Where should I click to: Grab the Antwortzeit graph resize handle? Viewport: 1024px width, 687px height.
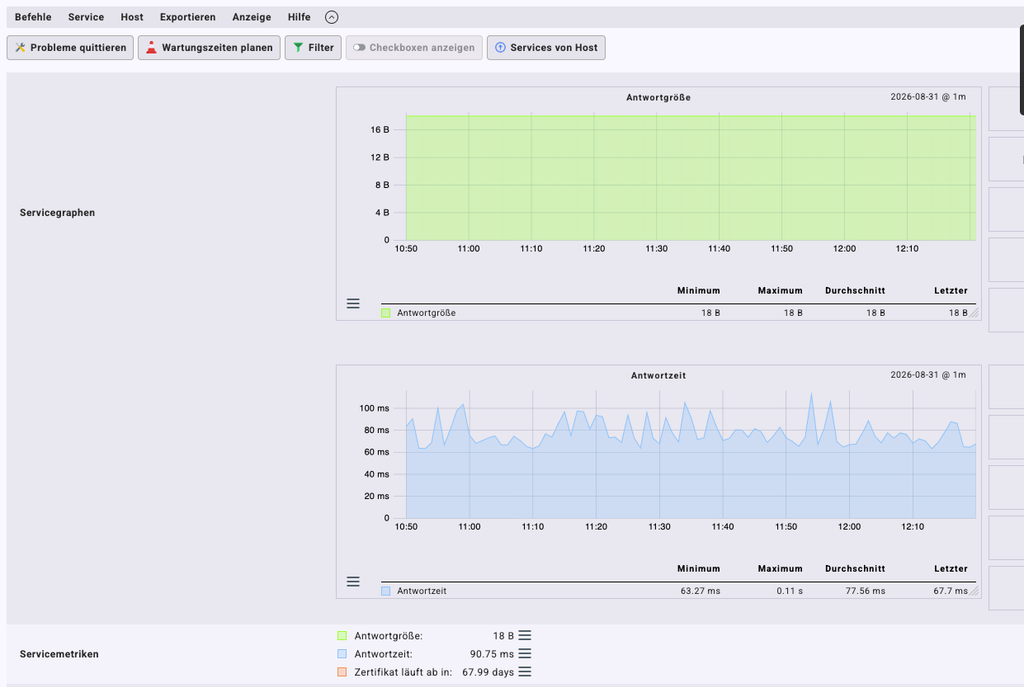[974, 592]
